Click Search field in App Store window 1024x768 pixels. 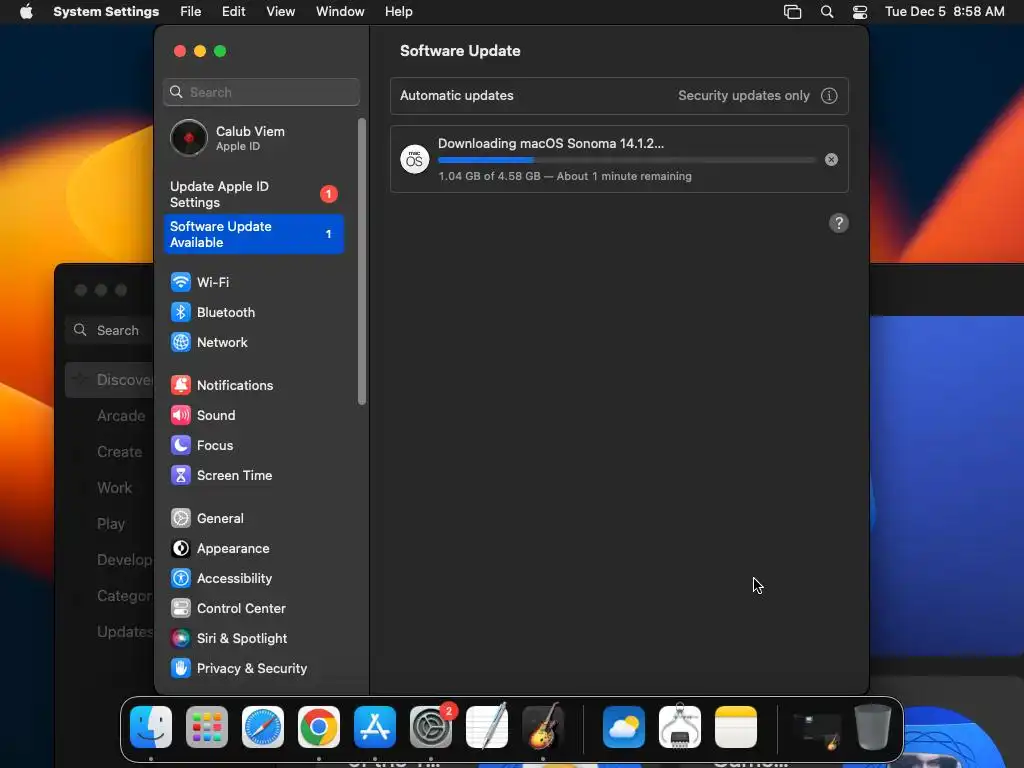pyautogui.click(x=110, y=330)
